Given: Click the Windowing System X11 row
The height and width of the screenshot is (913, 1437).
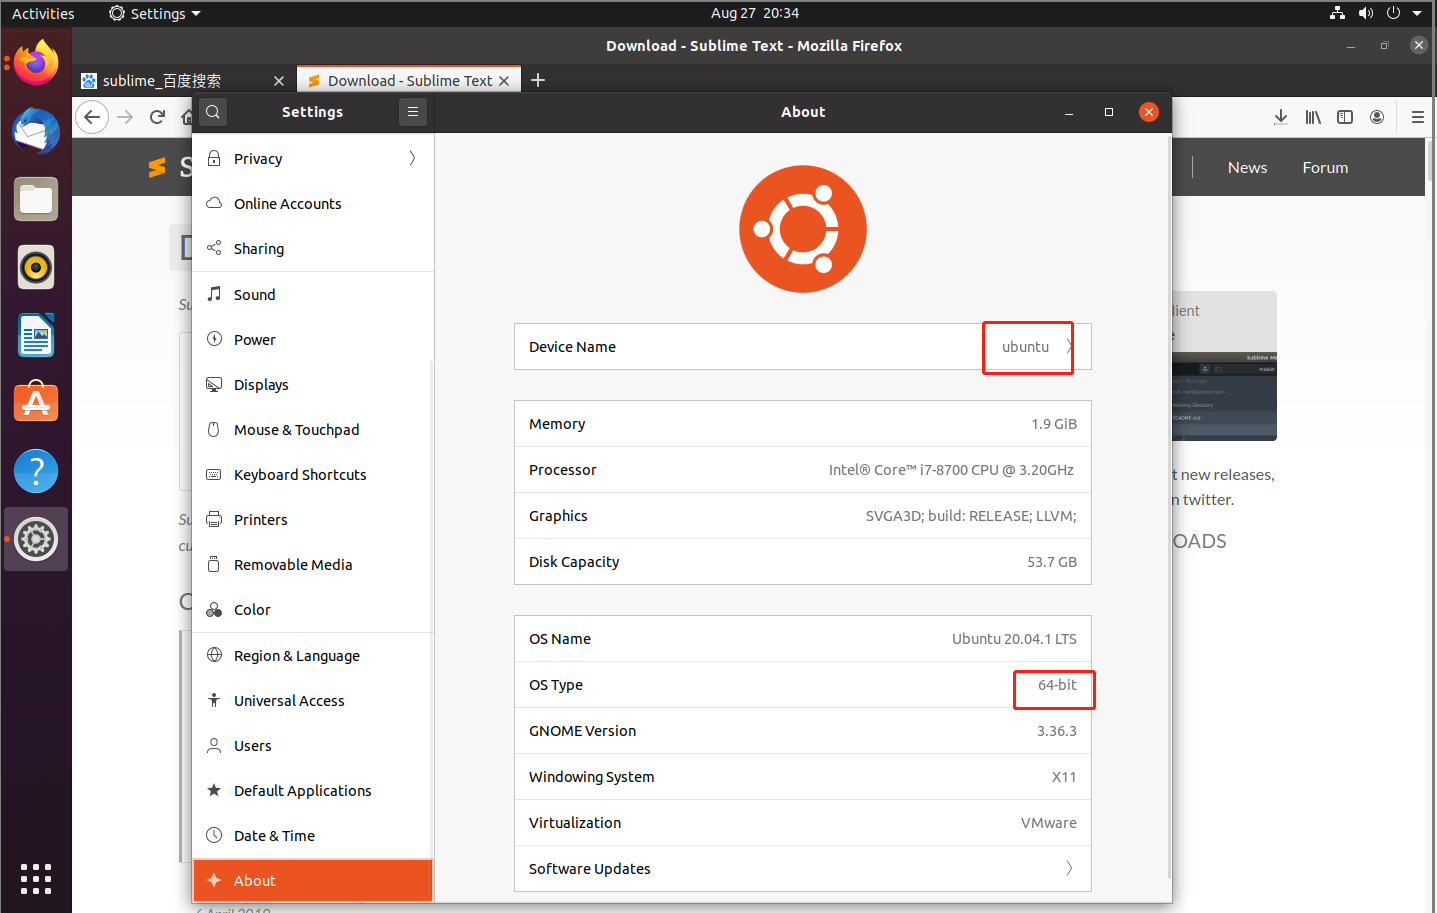Looking at the screenshot, I should [803, 776].
